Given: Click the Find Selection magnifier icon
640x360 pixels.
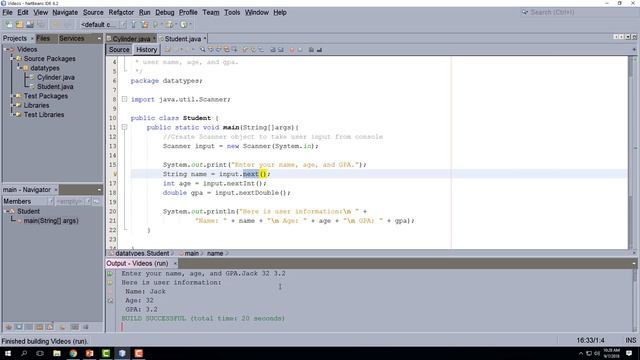Looking at the screenshot, I should click(203, 50).
